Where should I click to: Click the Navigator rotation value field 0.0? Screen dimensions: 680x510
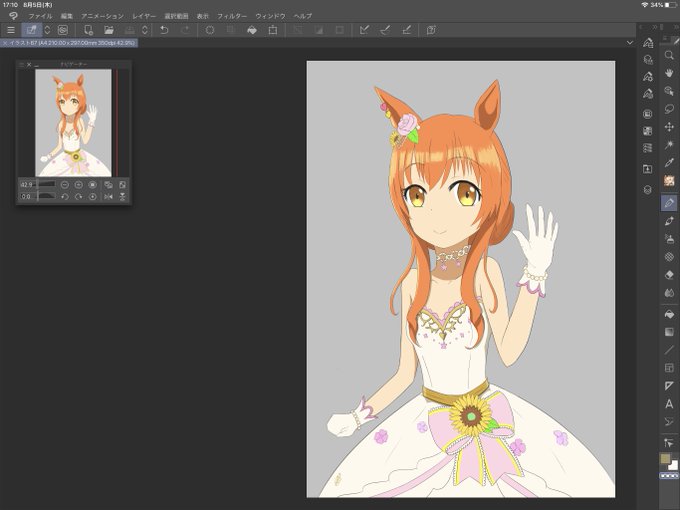pyautogui.click(x=27, y=196)
